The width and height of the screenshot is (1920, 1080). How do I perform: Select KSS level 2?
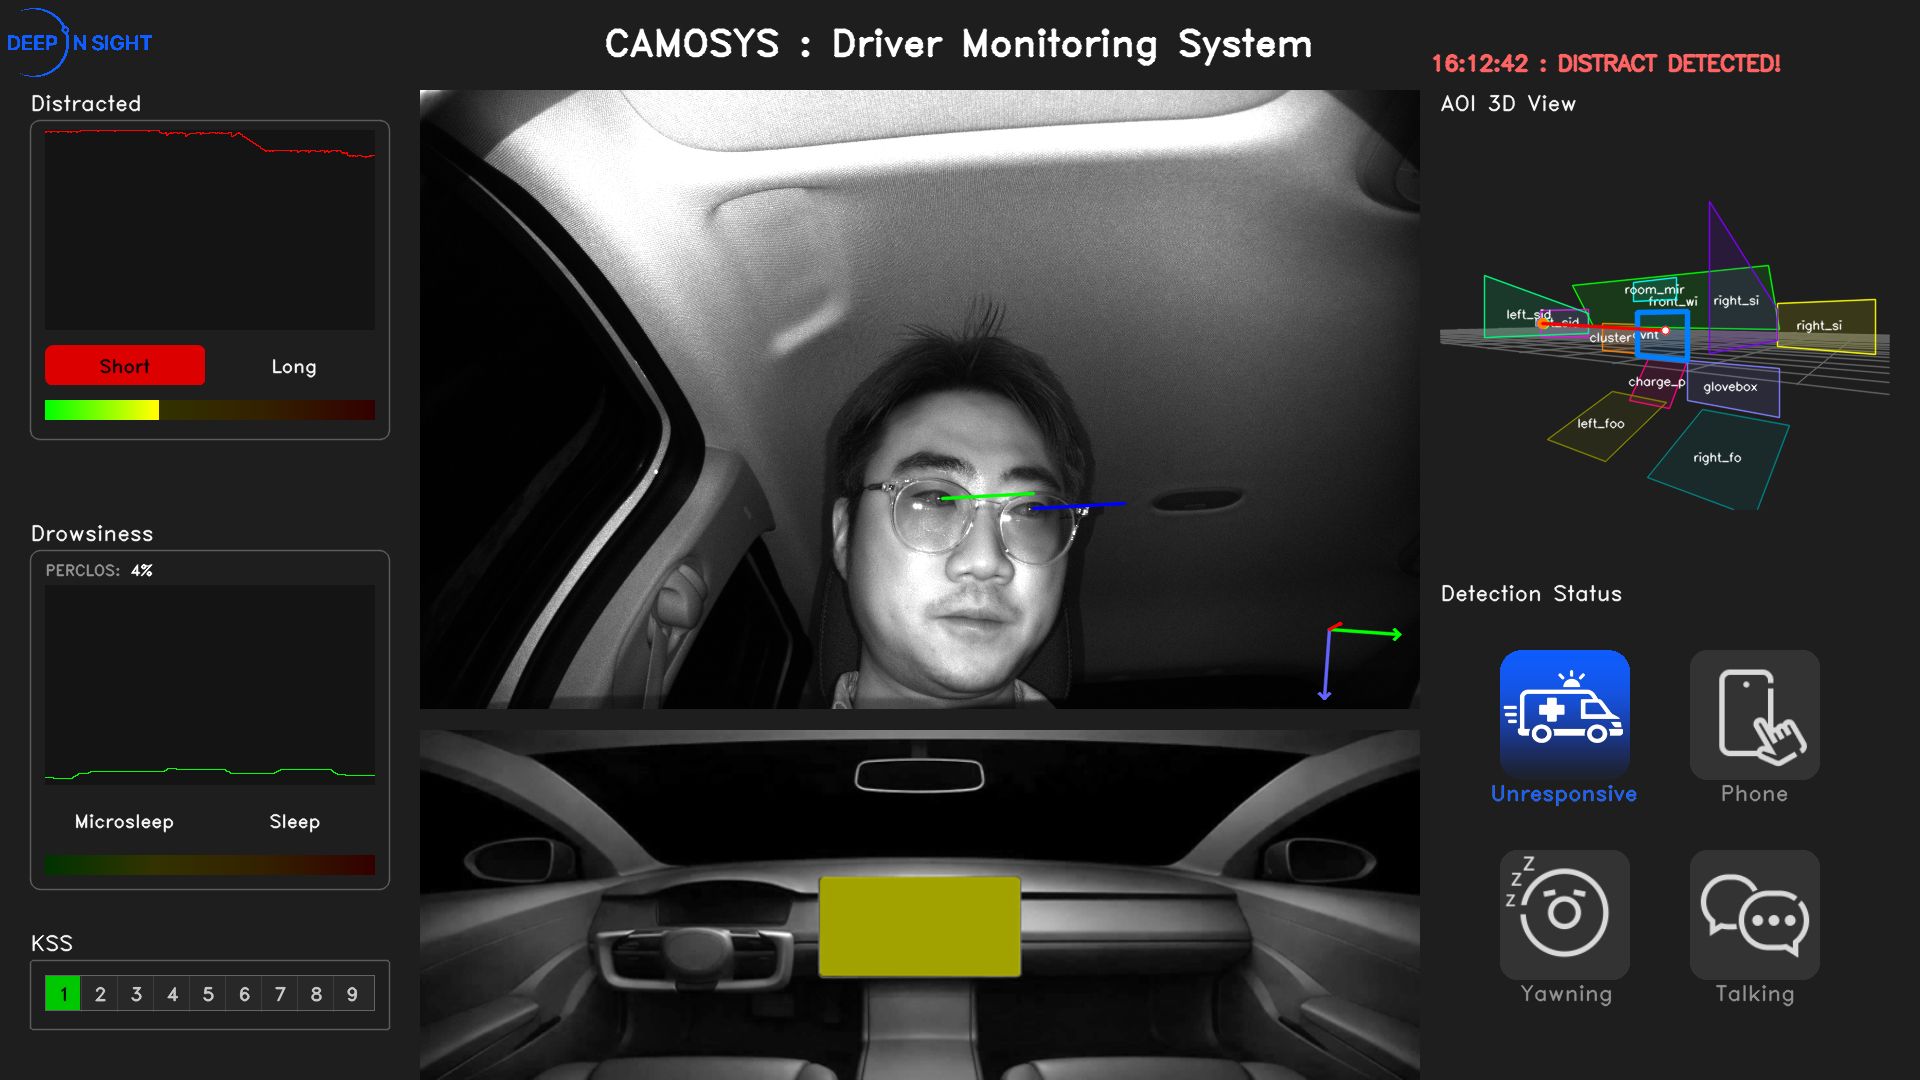[x=100, y=993]
